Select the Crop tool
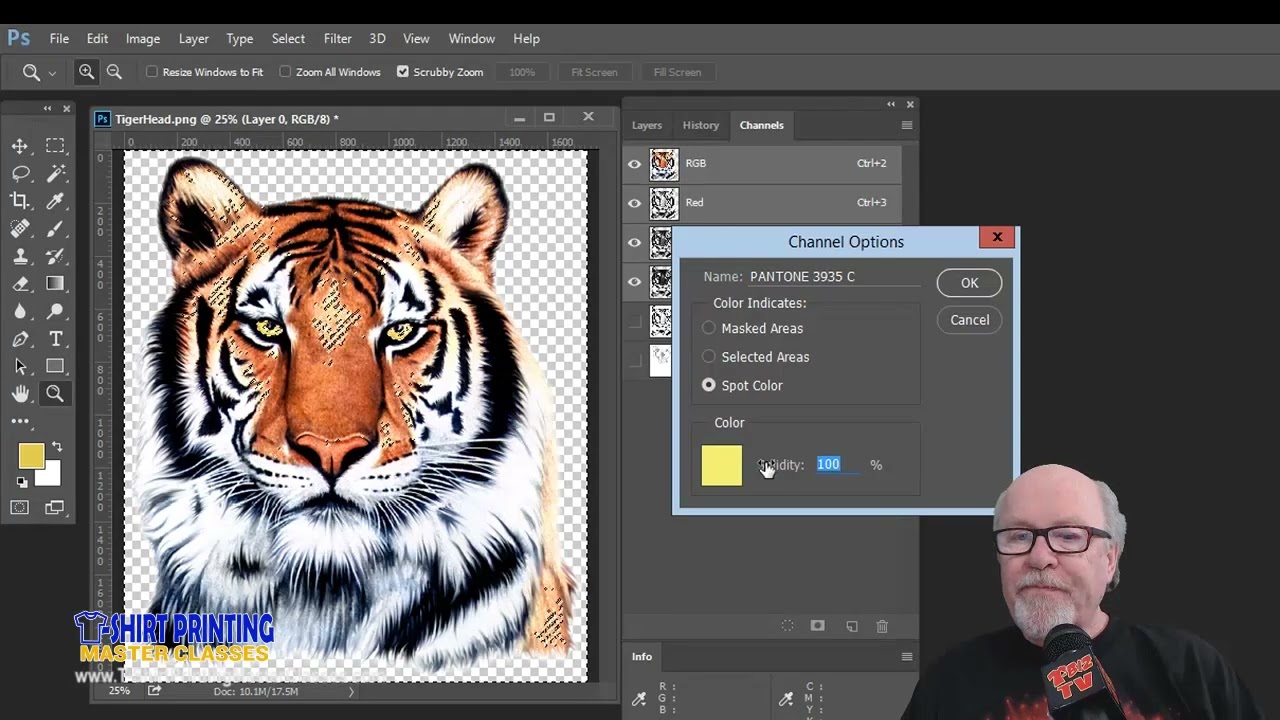This screenshot has width=1280, height=720. click(x=20, y=201)
